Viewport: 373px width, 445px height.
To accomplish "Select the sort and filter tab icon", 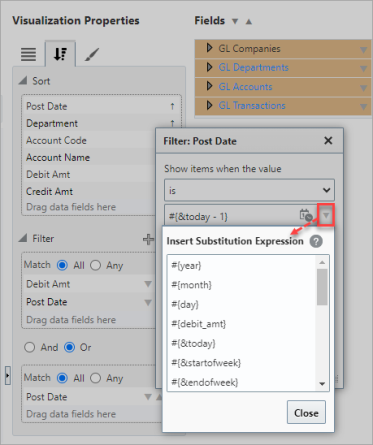I will [60, 54].
